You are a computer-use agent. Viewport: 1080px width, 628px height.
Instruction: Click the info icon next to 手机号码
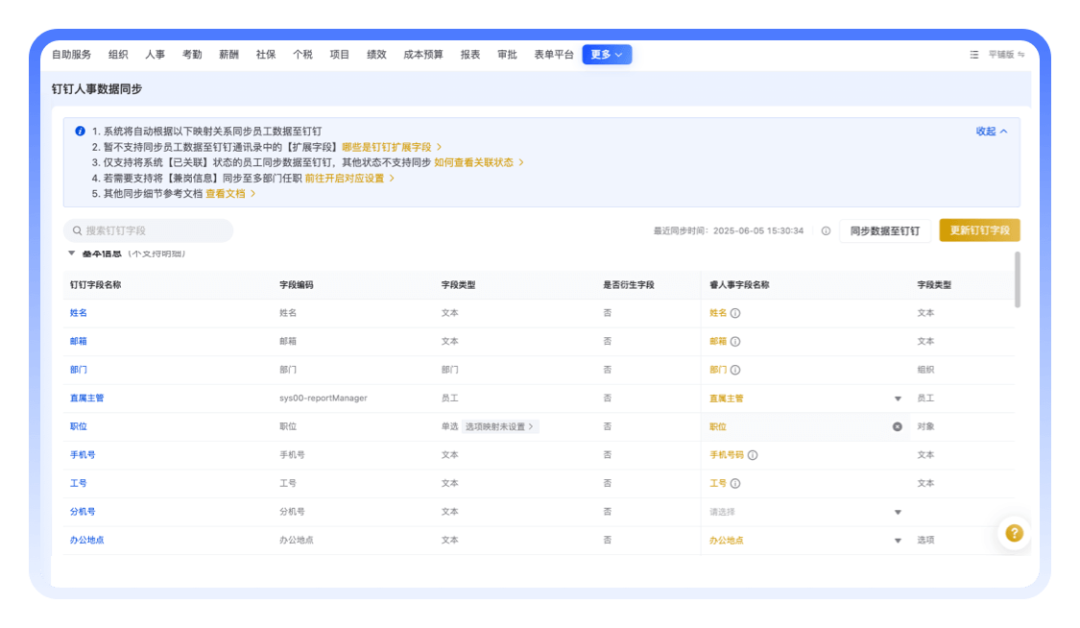tap(752, 455)
